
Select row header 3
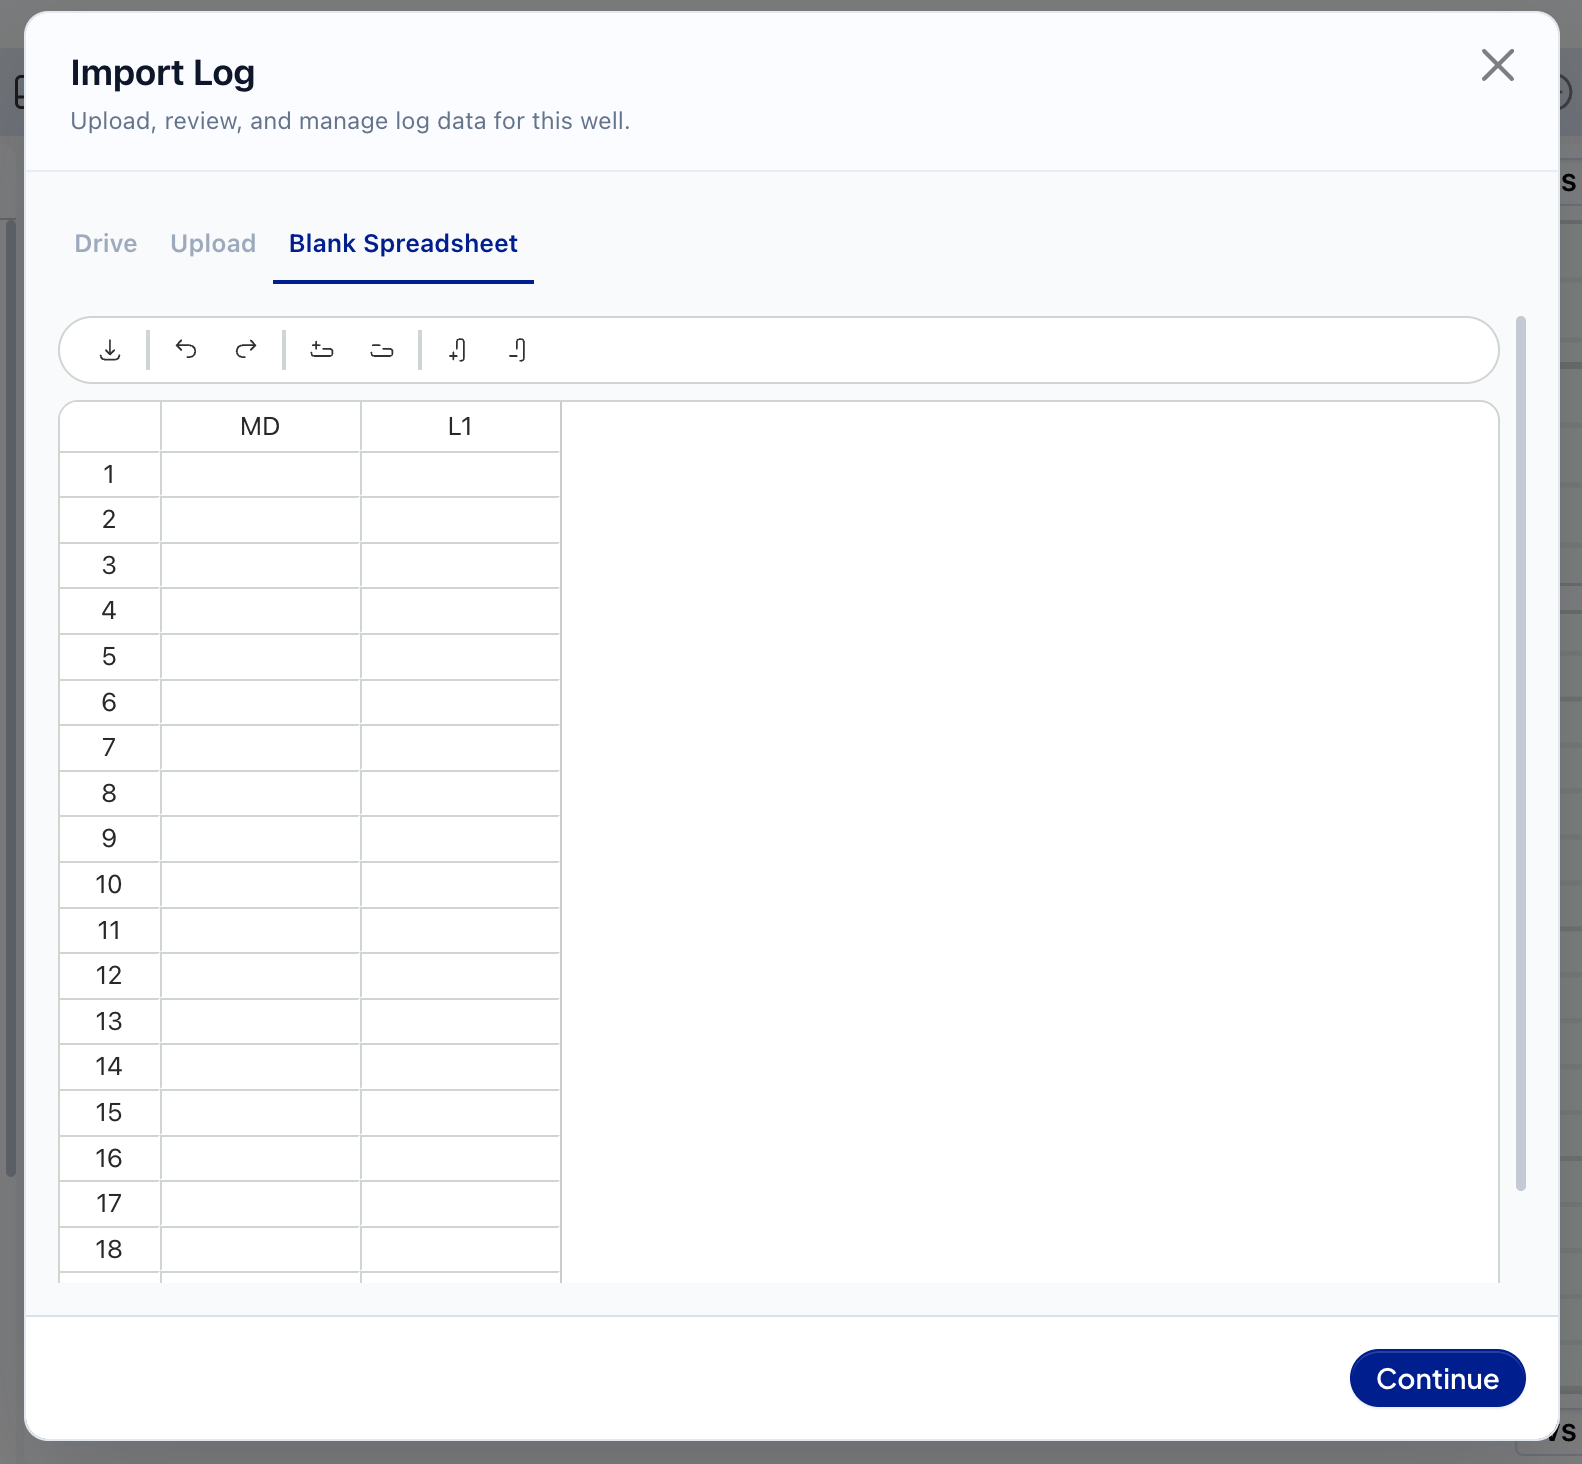click(x=110, y=566)
